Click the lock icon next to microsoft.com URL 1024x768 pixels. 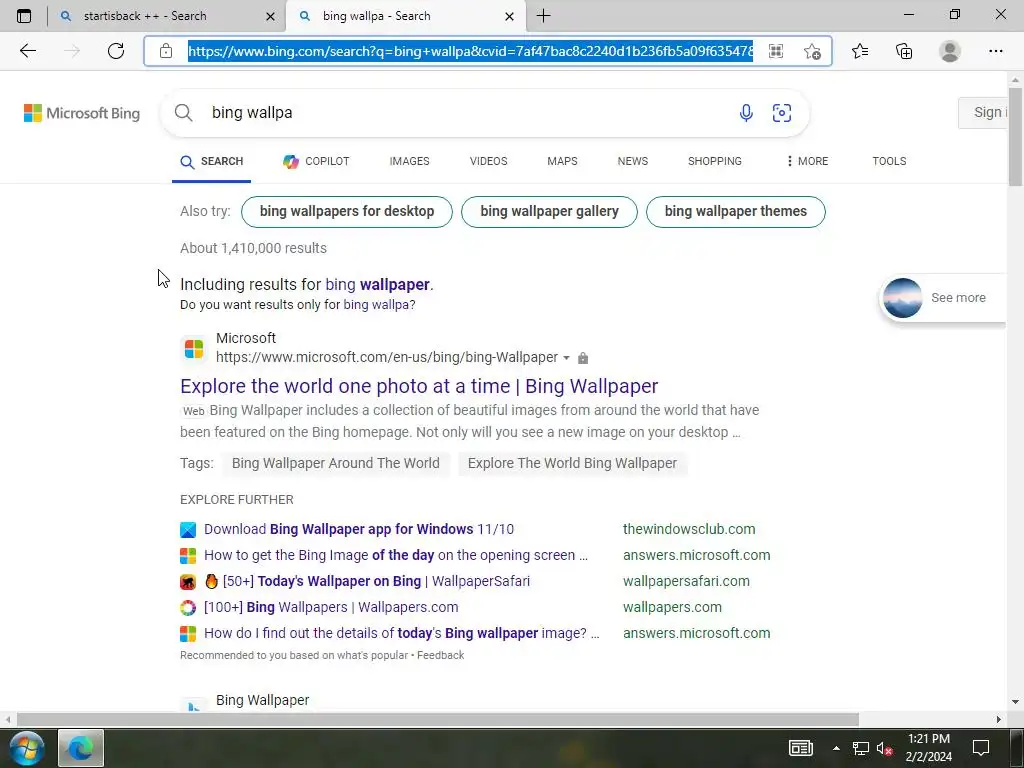583,358
